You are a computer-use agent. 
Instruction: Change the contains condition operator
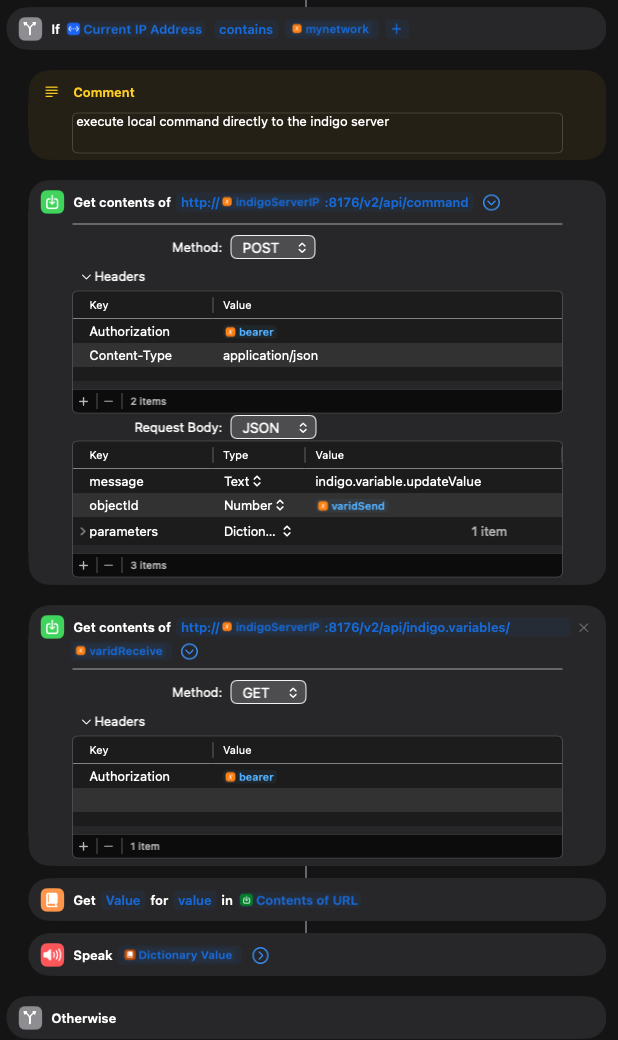tap(246, 29)
